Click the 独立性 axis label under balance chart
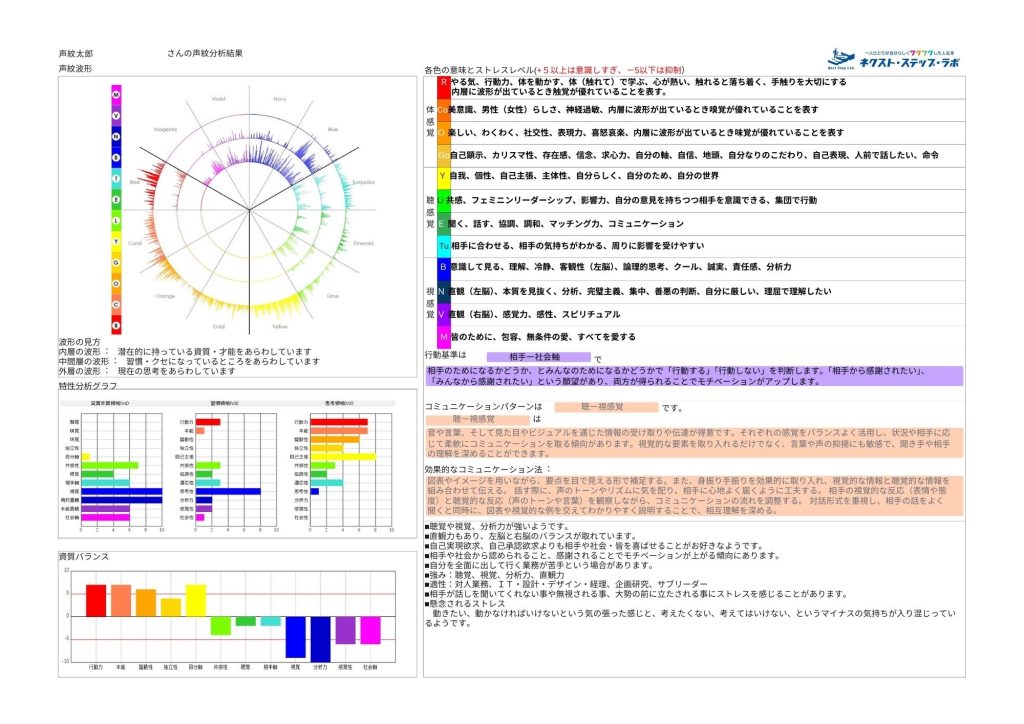This screenshot has height=724, width=1024. 170,667
